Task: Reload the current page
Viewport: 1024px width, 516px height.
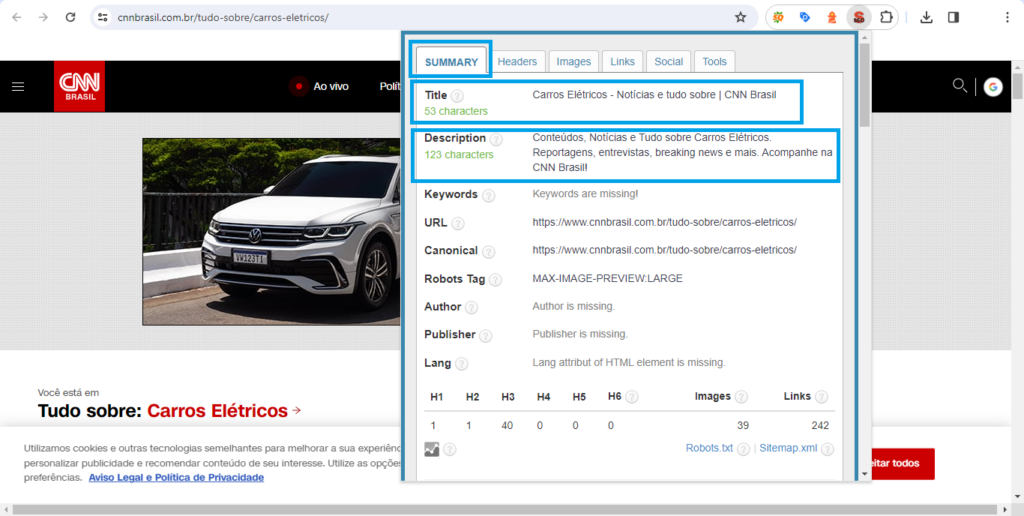Action: [71, 18]
